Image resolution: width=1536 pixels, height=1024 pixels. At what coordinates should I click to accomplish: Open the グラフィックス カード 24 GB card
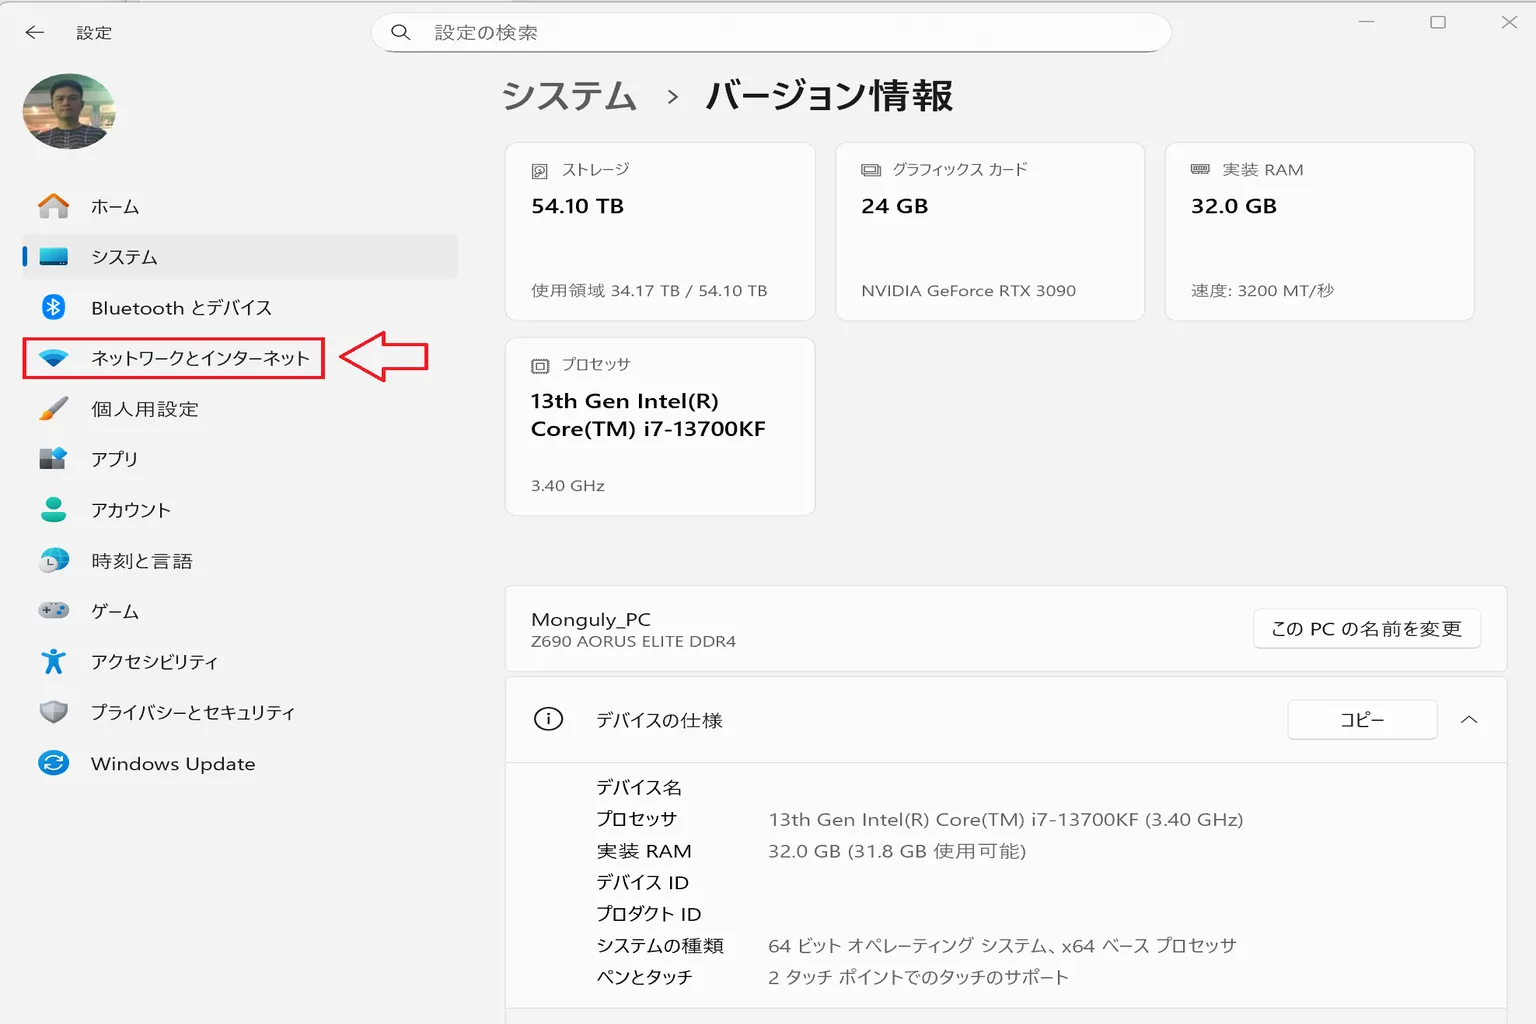(990, 231)
